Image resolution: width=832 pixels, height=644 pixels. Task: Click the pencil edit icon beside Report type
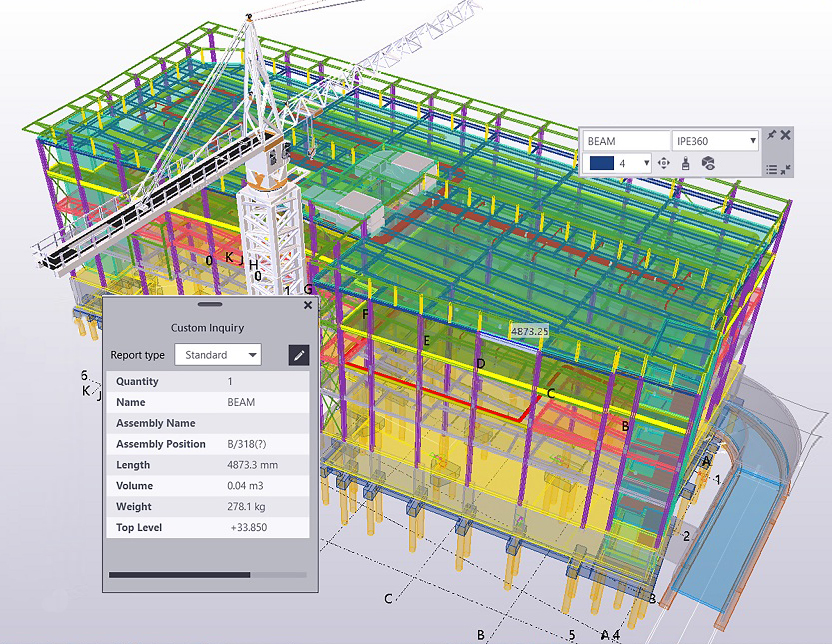click(297, 354)
